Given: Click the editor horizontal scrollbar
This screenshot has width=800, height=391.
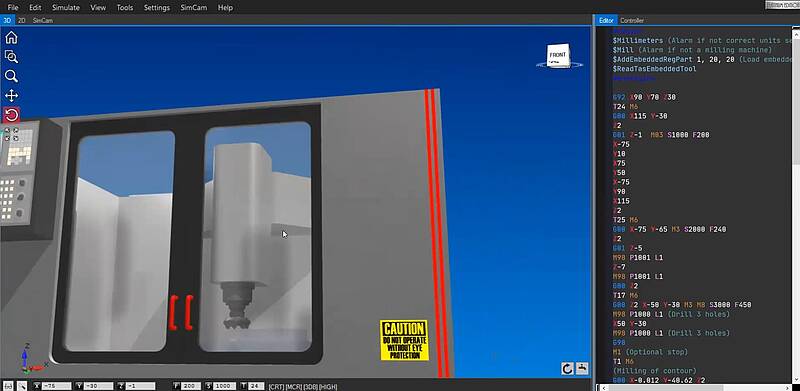Looking at the screenshot, I should tap(695, 387).
